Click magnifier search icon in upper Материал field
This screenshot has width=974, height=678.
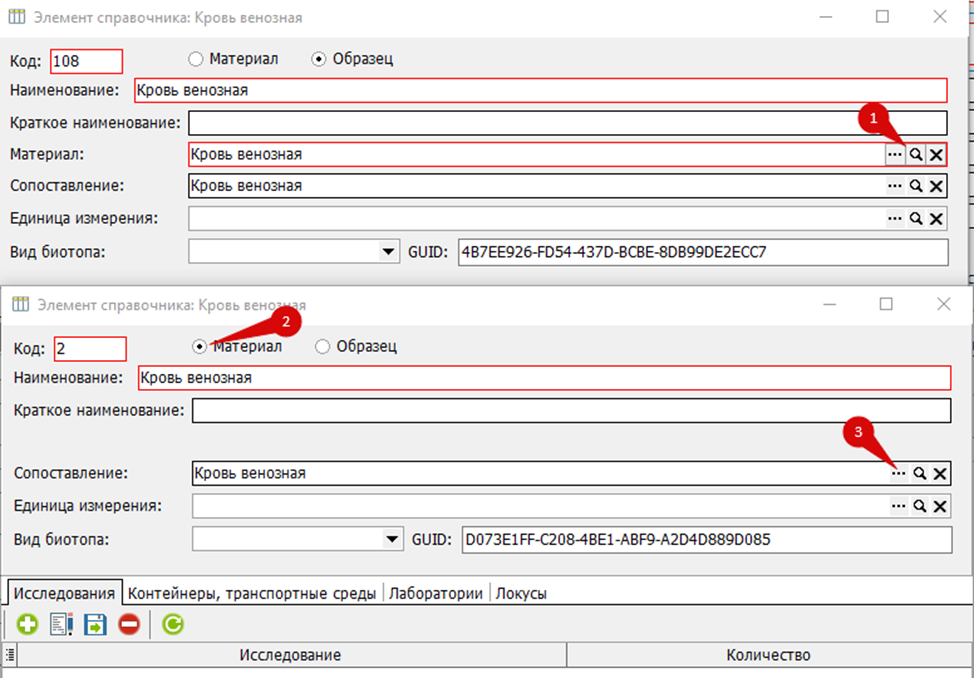916,154
